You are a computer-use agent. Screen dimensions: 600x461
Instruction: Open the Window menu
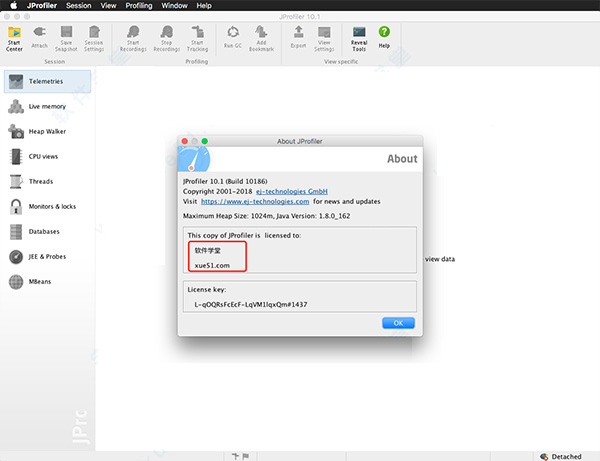point(174,5)
